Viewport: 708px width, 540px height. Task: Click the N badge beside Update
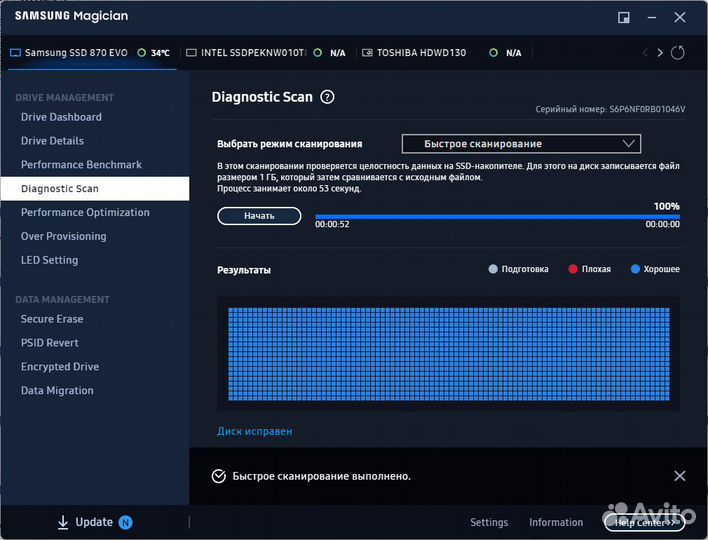pyautogui.click(x=125, y=522)
